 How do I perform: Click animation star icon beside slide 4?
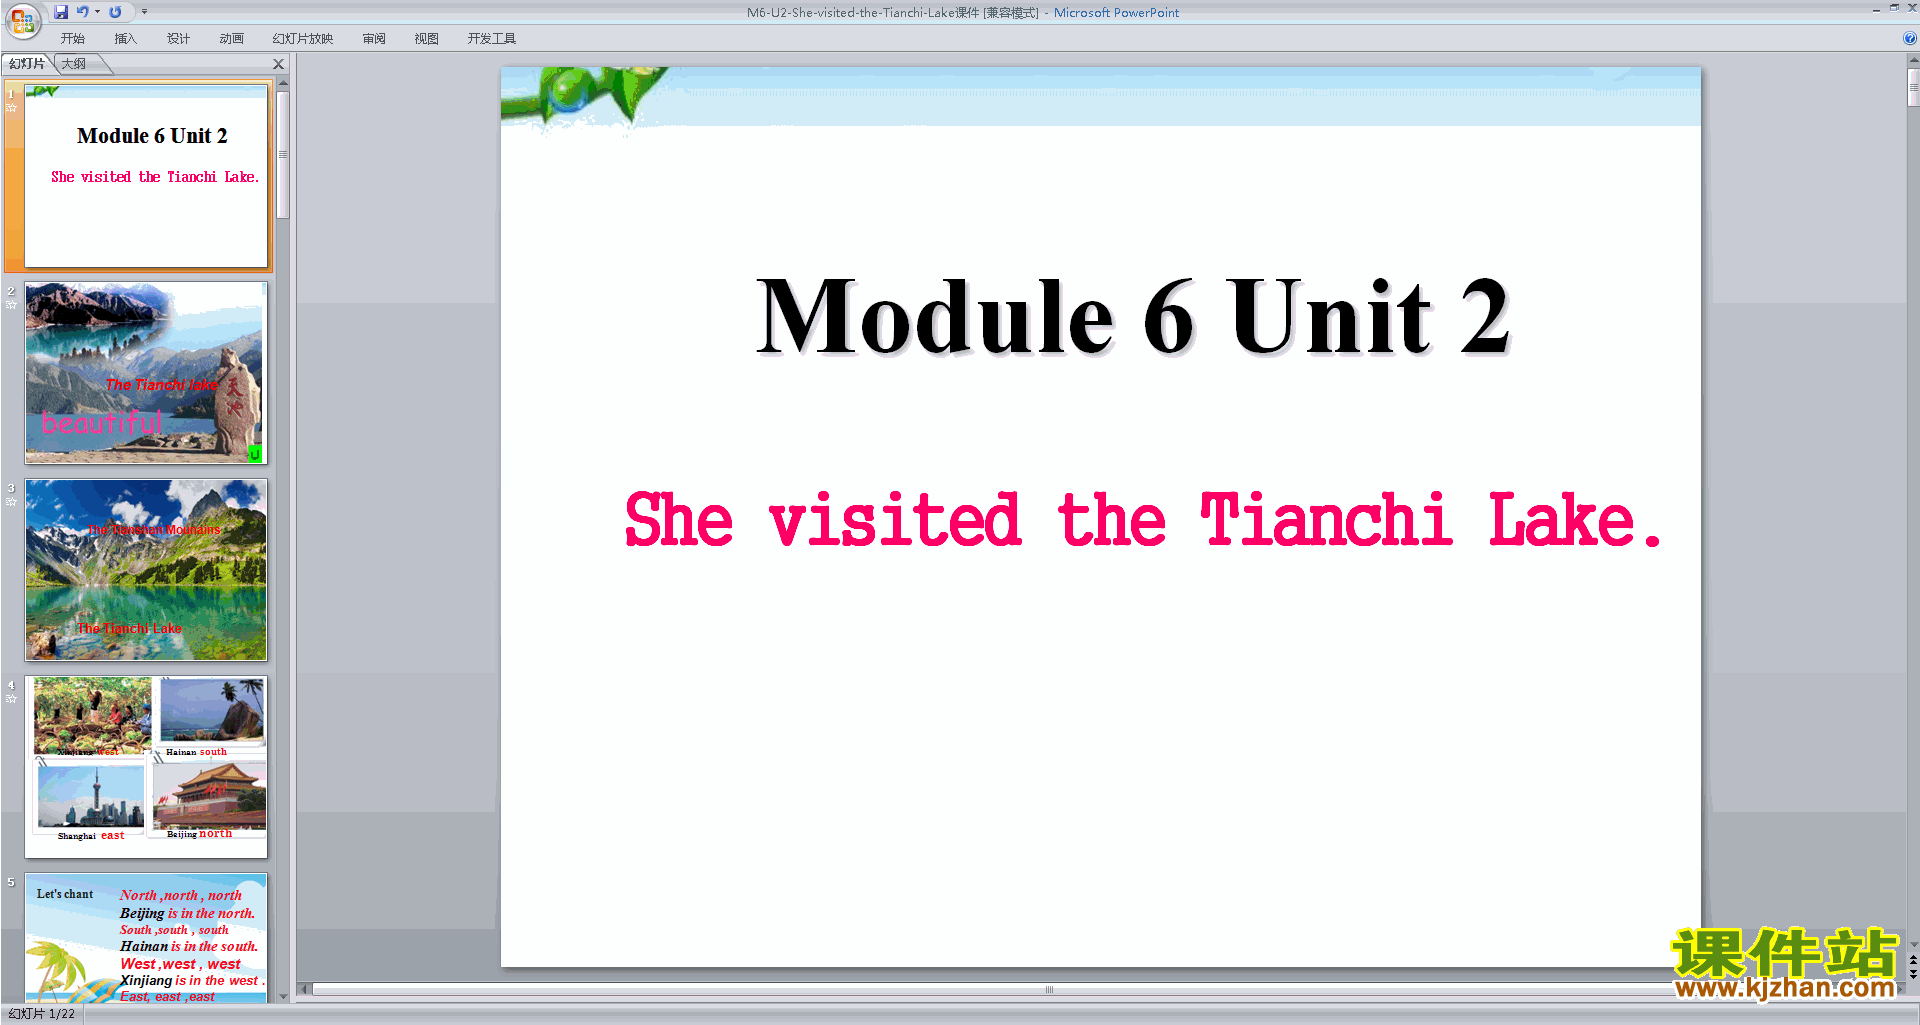point(11,698)
